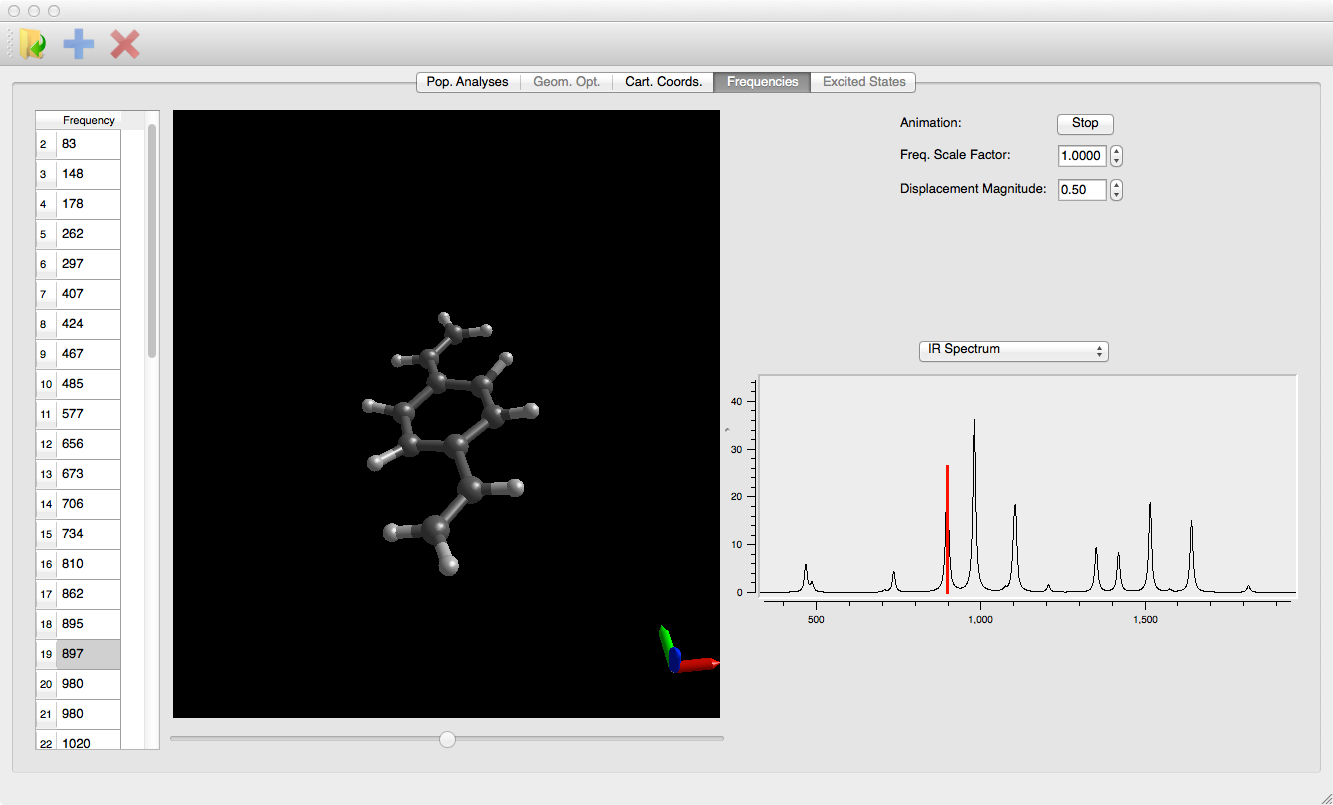Select the 980 frequency in row 20

point(88,684)
